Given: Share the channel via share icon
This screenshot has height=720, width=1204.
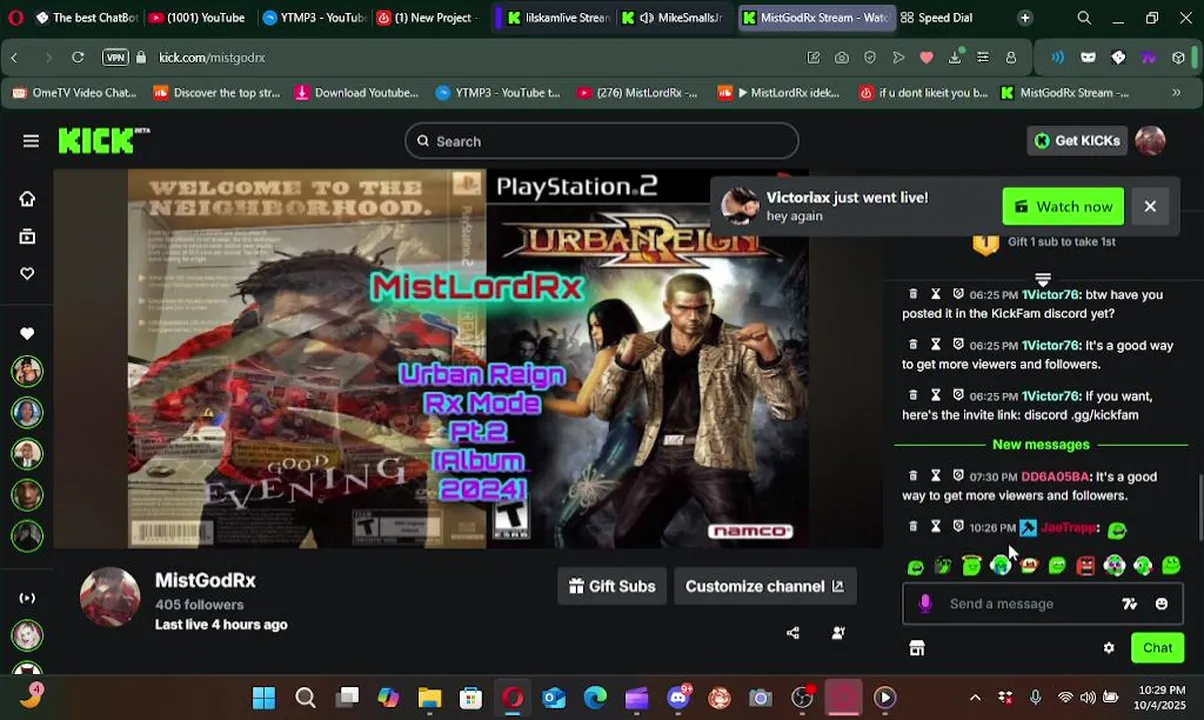Looking at the screenshot, I should [x=793, y=632].
